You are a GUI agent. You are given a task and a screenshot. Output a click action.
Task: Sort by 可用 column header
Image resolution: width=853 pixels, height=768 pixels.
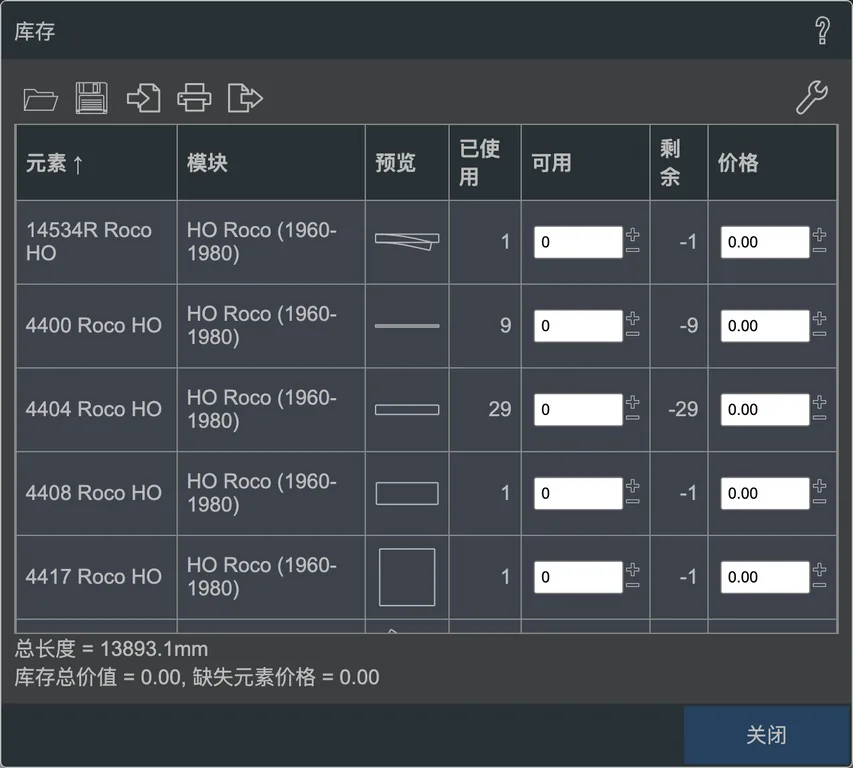[x=585, y=163]
